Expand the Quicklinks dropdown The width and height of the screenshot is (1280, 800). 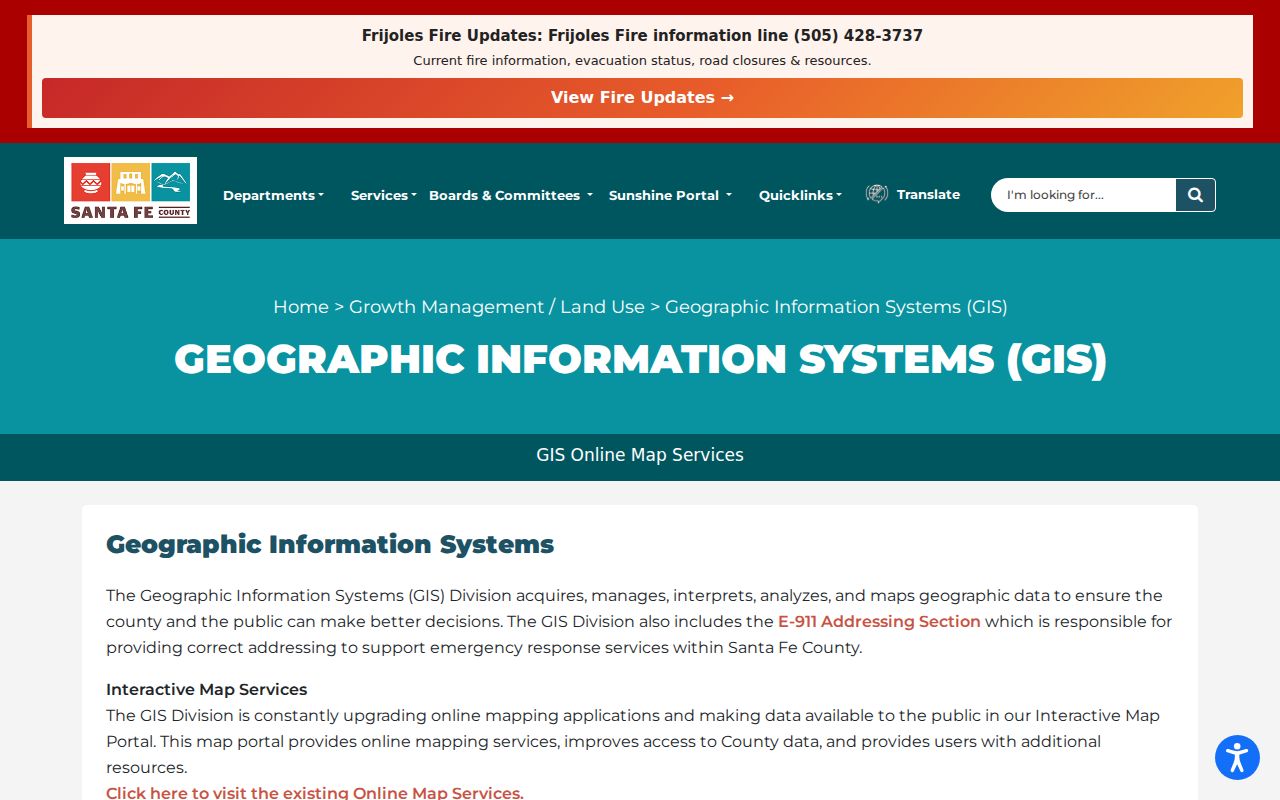(800, 195)
